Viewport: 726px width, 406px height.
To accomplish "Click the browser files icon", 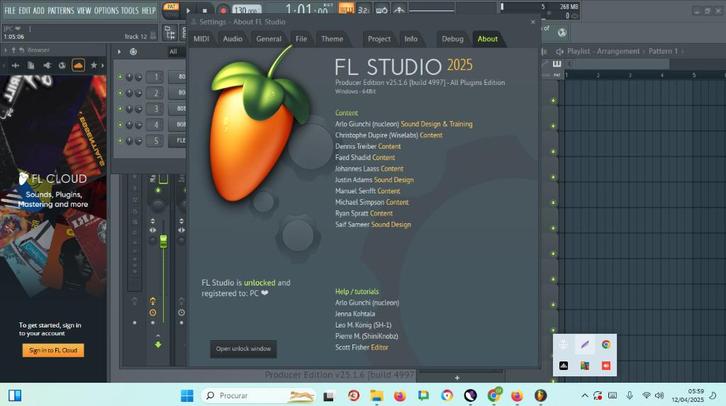I will (x=31, y=65).
